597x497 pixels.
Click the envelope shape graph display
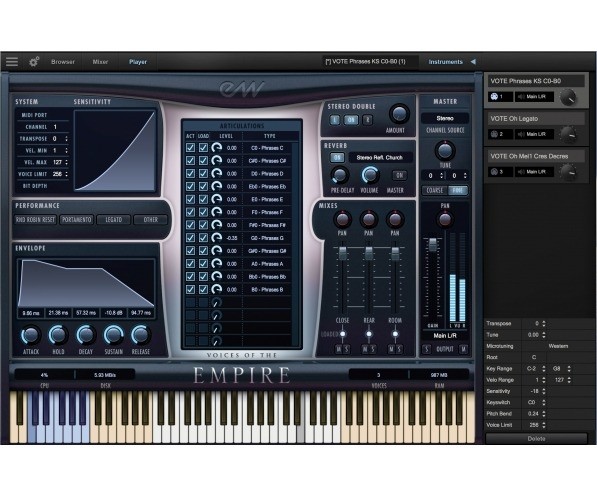click(x=86, y=283)
